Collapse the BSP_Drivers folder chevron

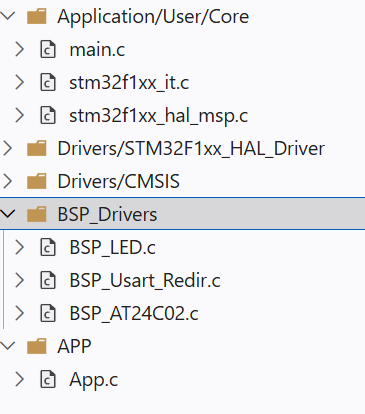7,214
